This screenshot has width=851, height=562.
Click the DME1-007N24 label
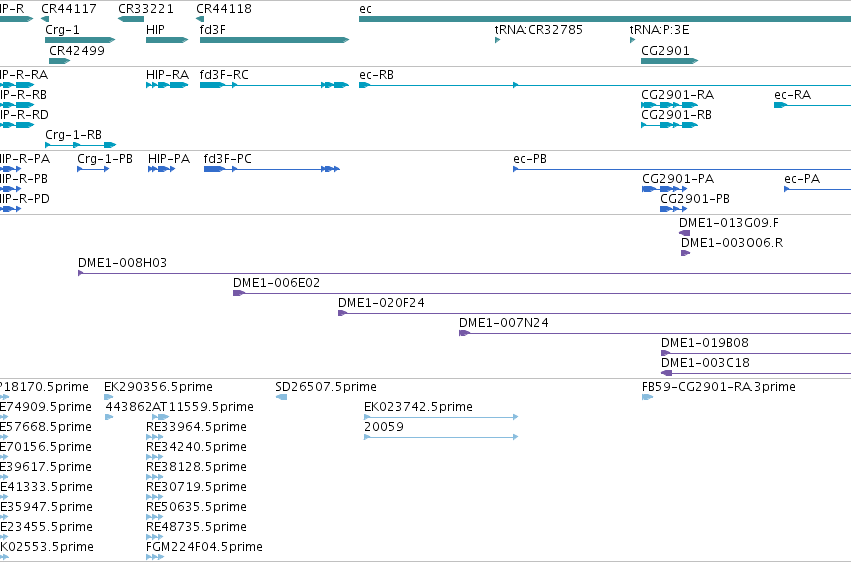504,323
